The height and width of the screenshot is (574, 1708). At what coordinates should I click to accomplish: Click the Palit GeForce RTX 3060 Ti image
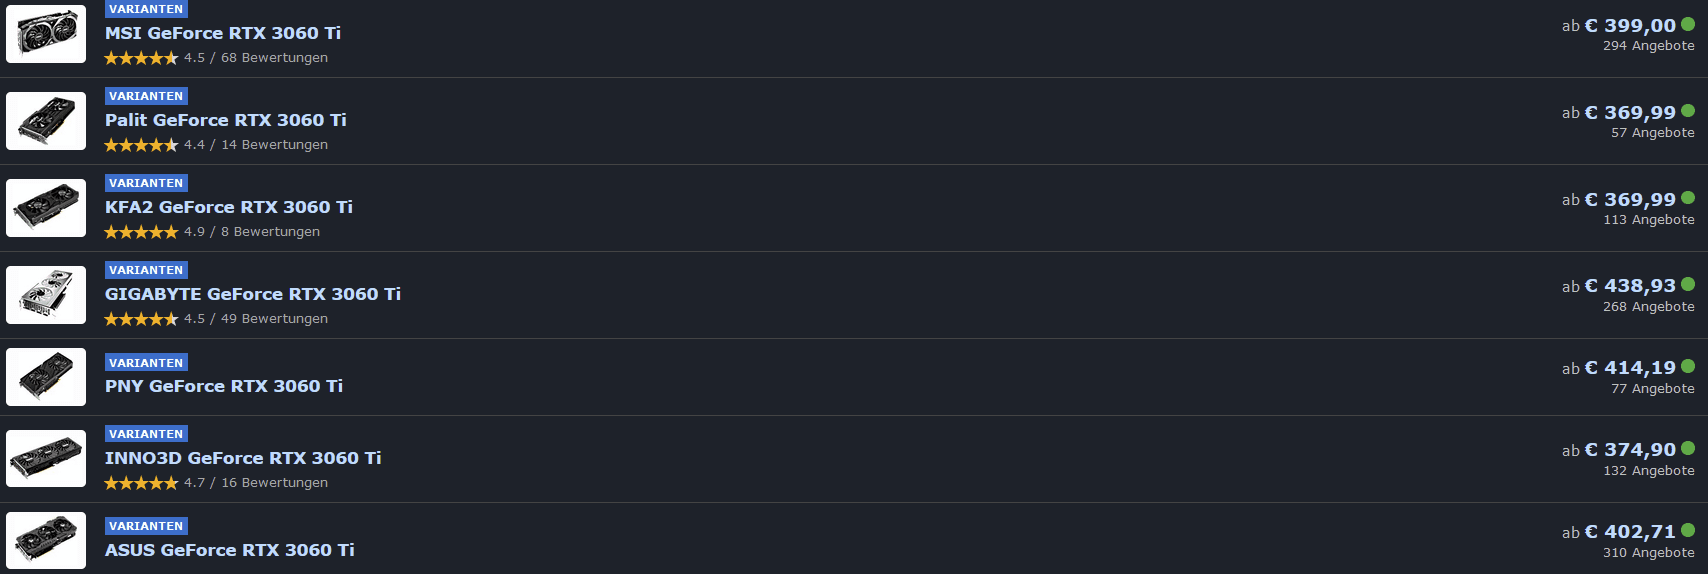coord(46,121)
